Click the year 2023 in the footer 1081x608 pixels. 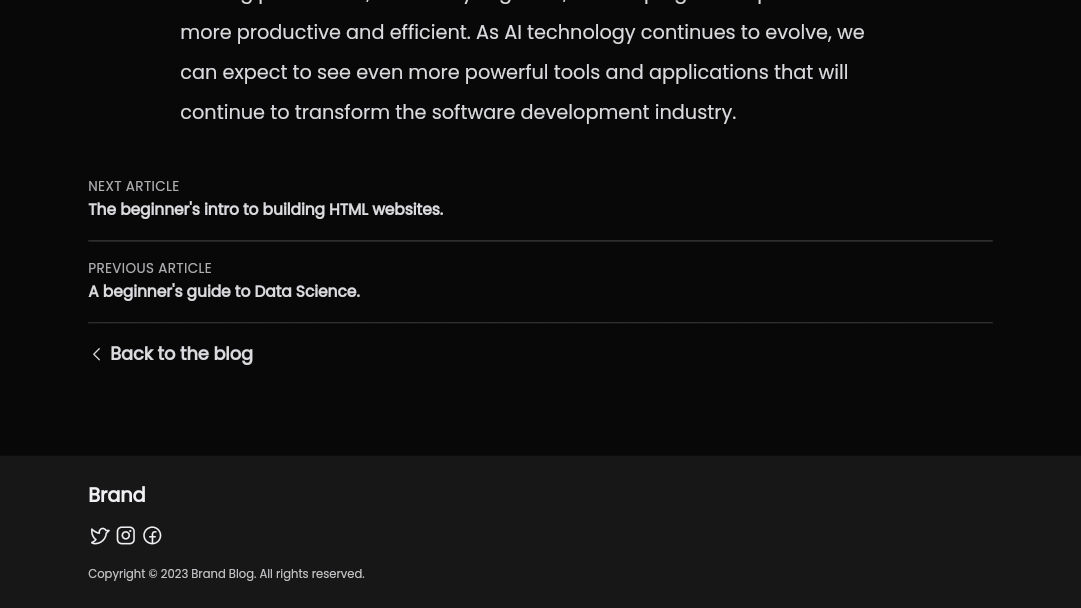tap(174, 574)
